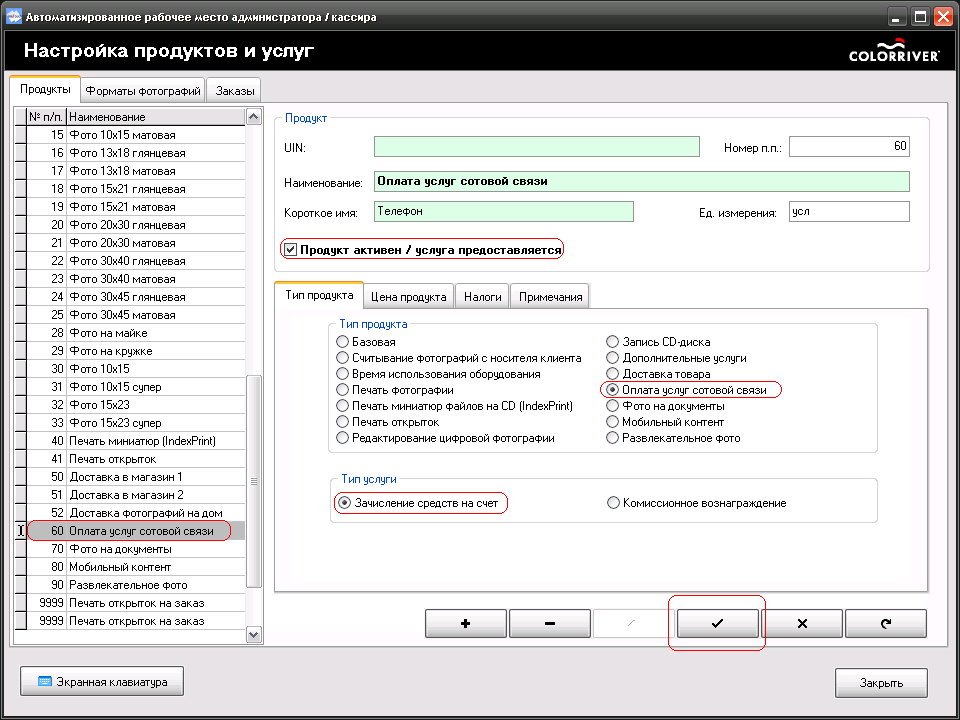Uncheck the 'Продукт активен' checkbox
Screen dimensions: 960x720
coord(291,249)
